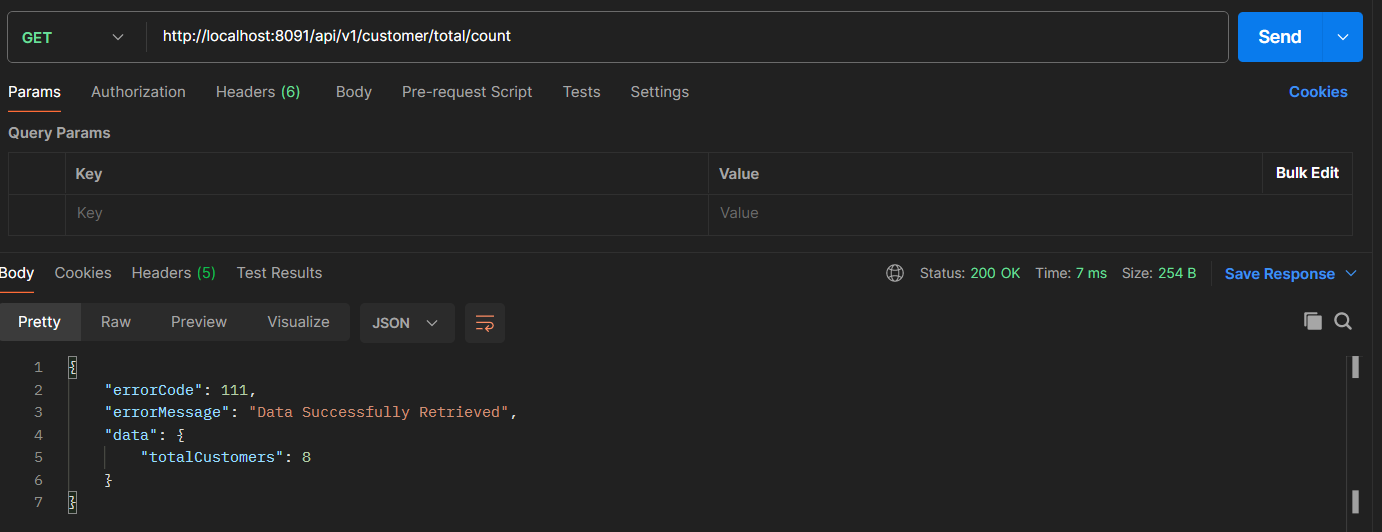Click the Cookies link on the right
The height and width of the screenshot is (532, 1382).
pyautogui.click(x=1317, y=92)
